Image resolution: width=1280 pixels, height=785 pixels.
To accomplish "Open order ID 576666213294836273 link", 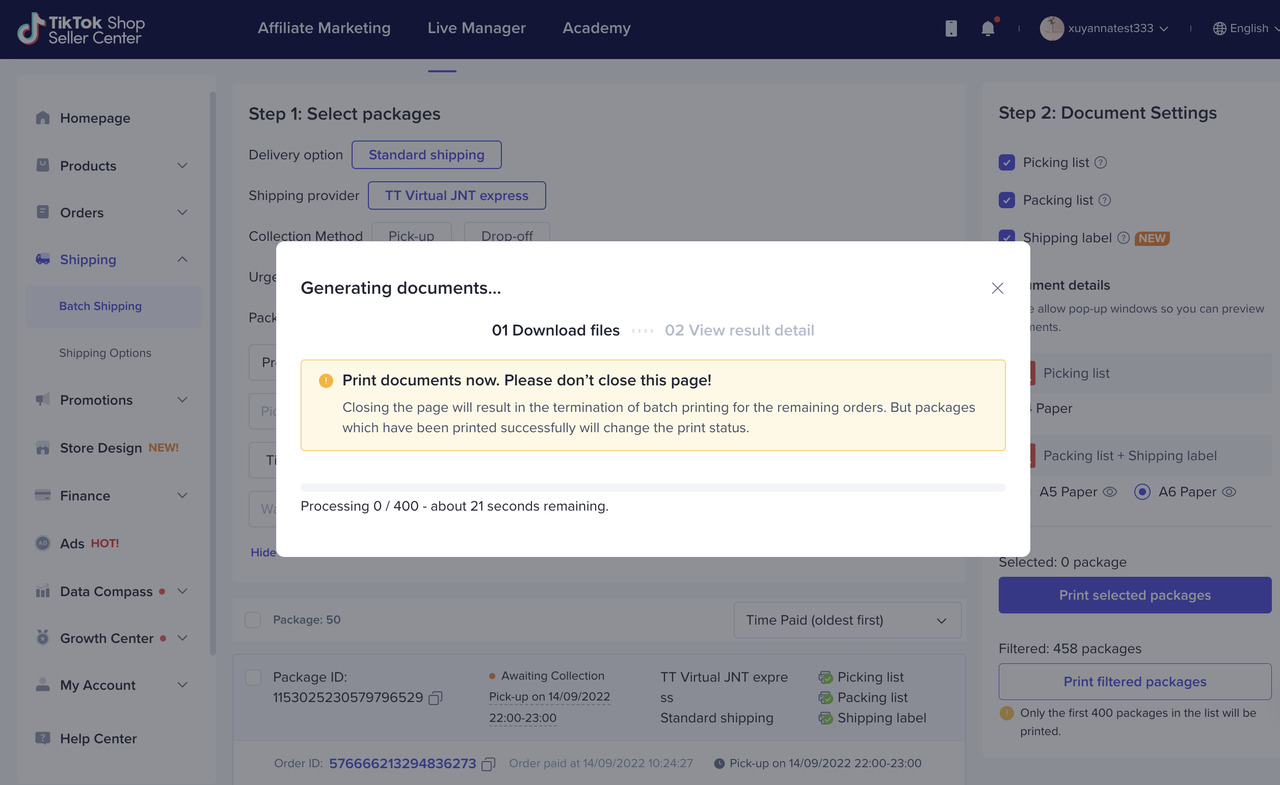I will (x=402, y=763).
